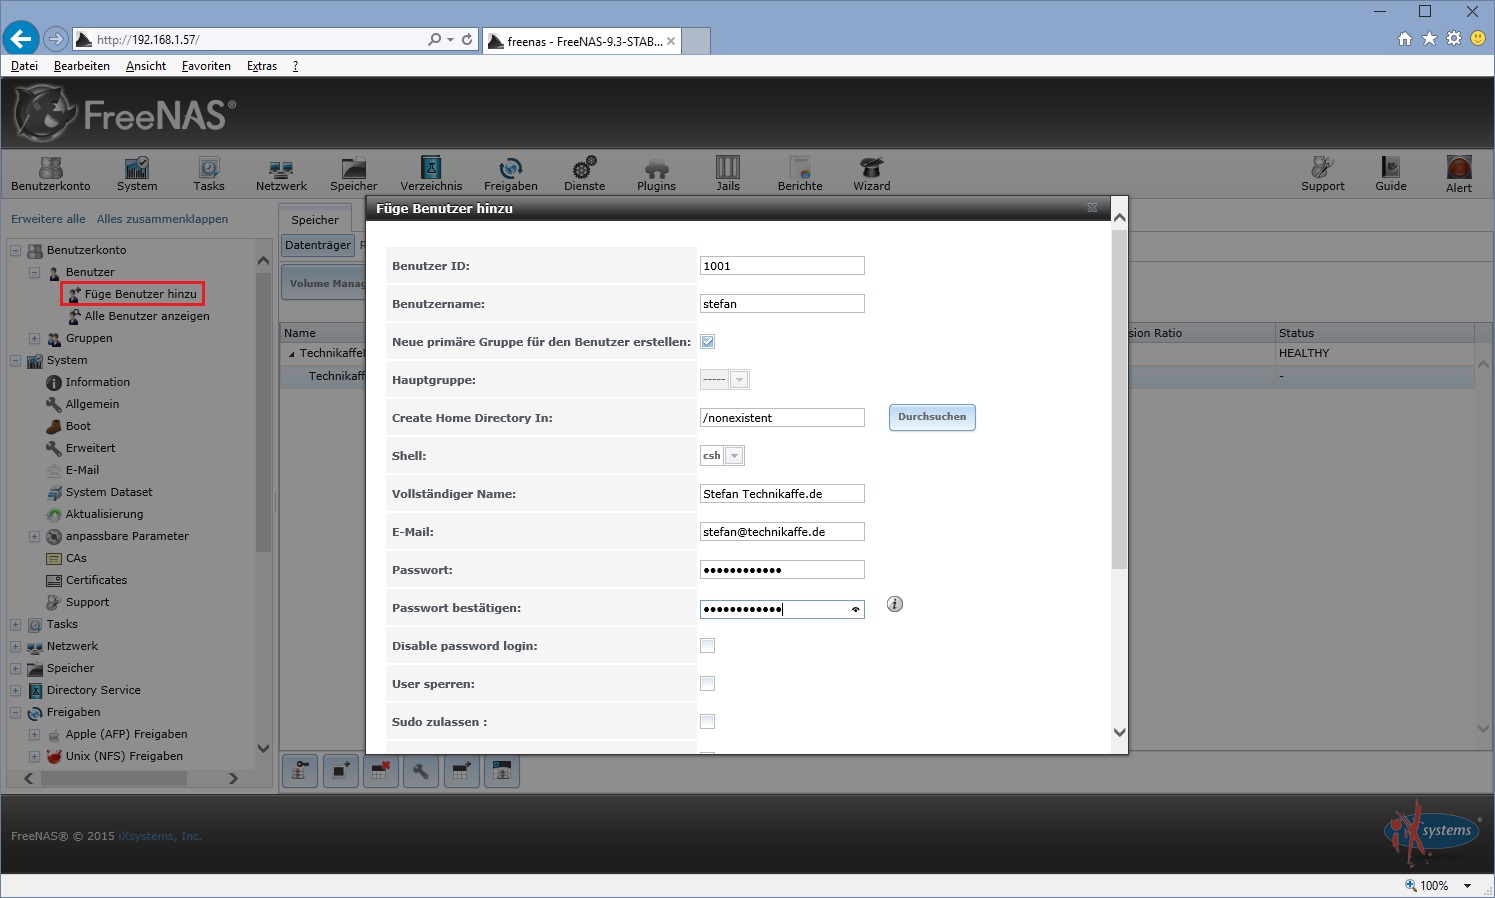Image resolution: width=1495 pixels, height=898 pixels.
Task: Open browser favorites star icon
Action: (x=1429, y=39)
